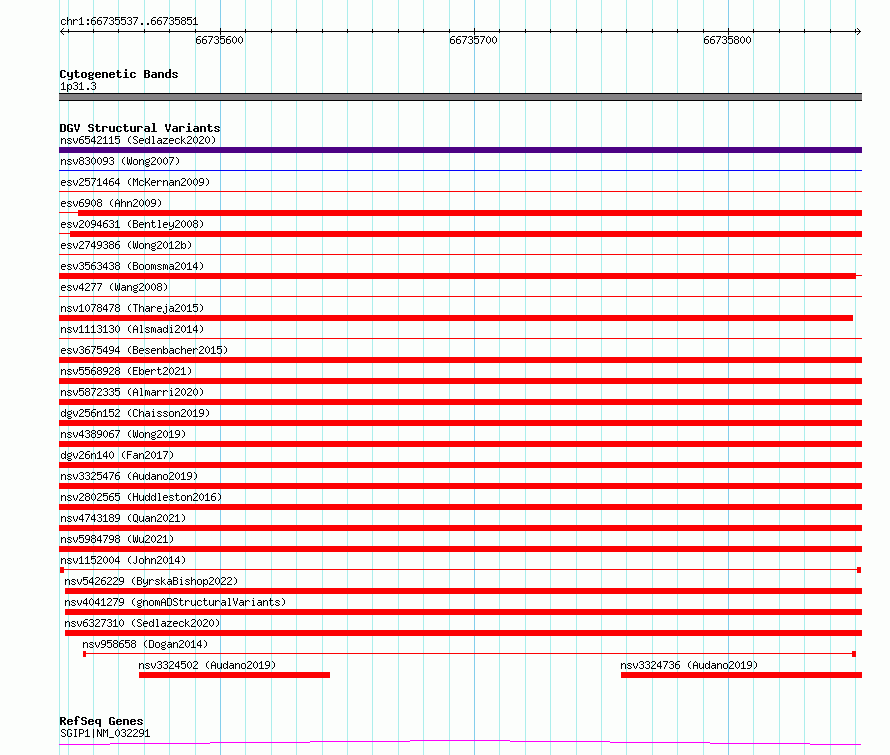Click nsv958658 (Dogan2014) label
890x755 pixels.
click(145, 644)
